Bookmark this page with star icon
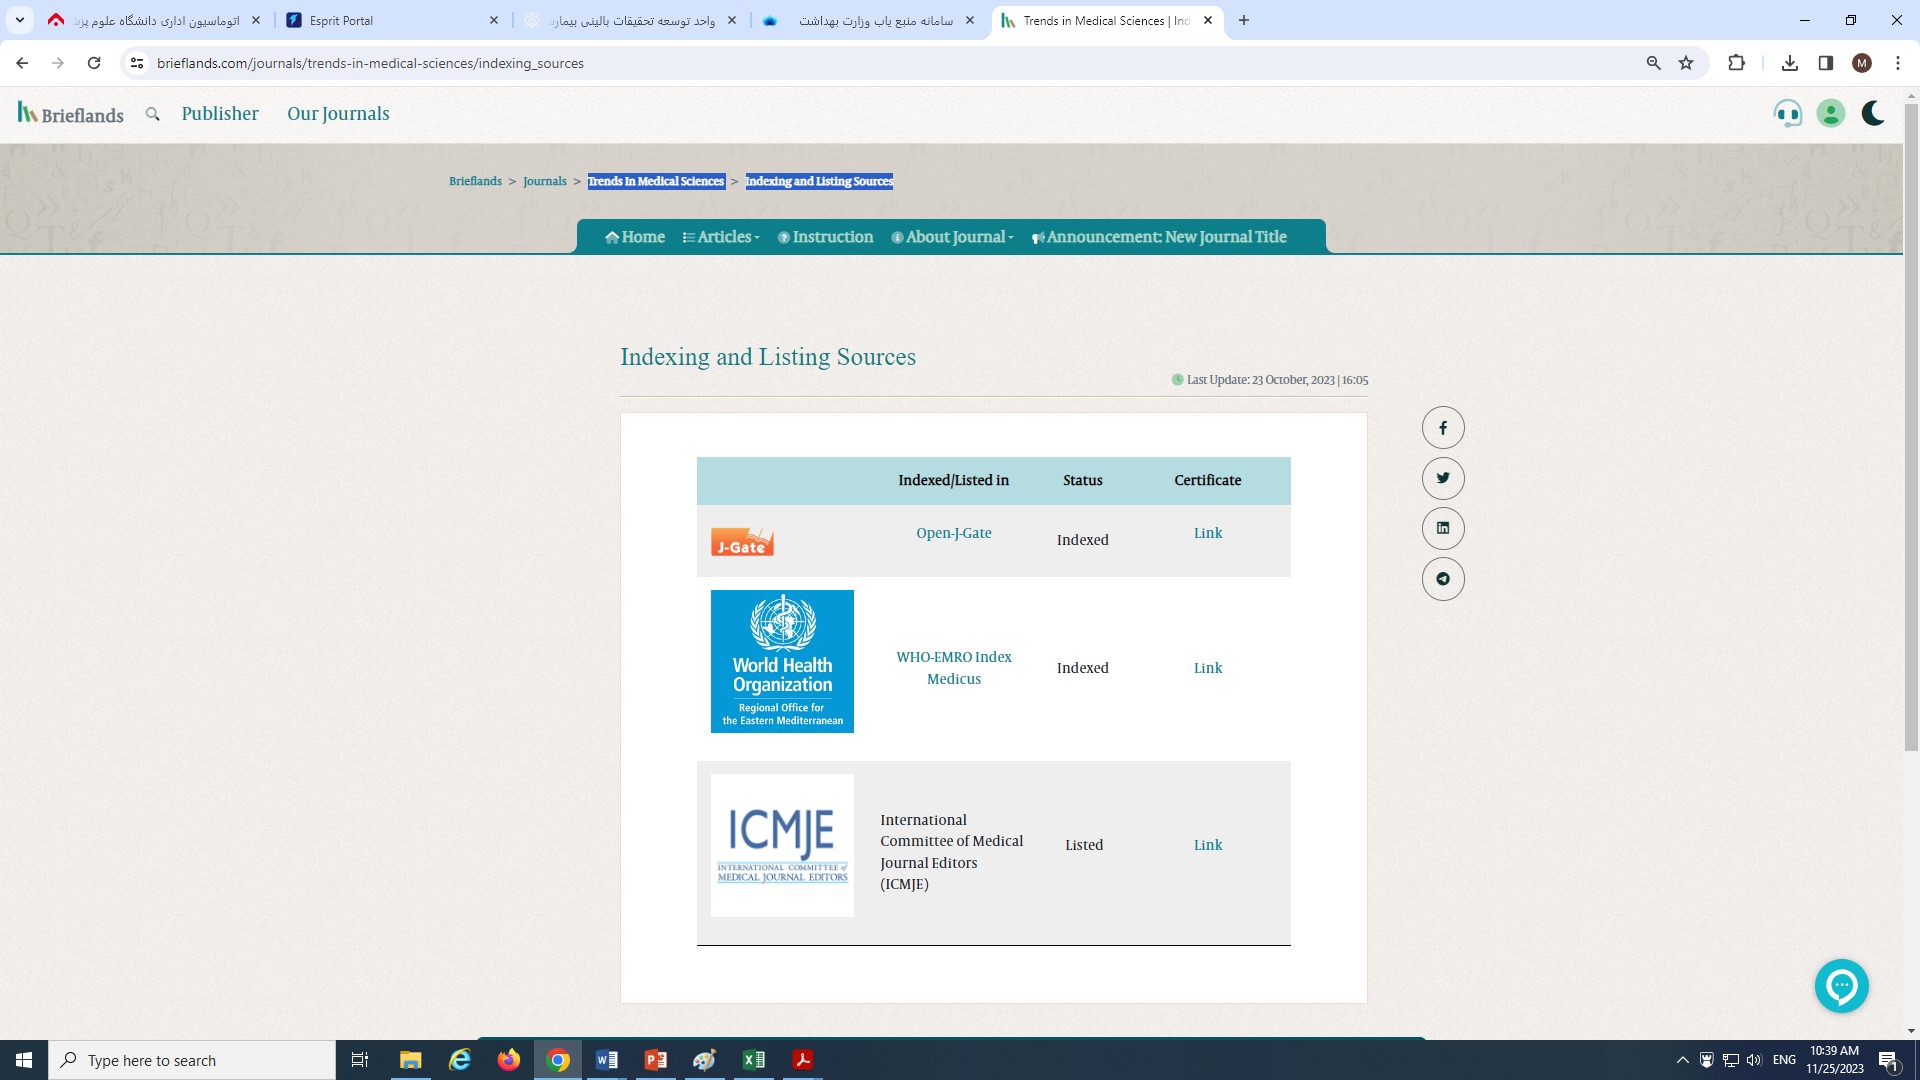This screenshot has height=1080, width=1920. coord(1686,63)
